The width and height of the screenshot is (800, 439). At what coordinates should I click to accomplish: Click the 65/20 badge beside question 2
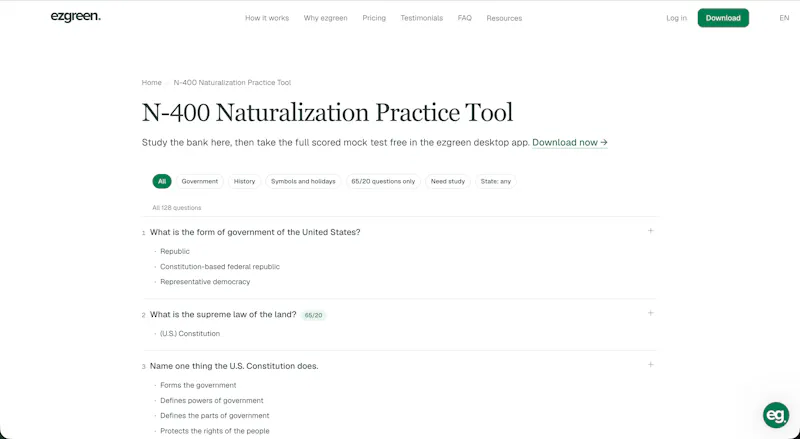(x=313, y=315)
